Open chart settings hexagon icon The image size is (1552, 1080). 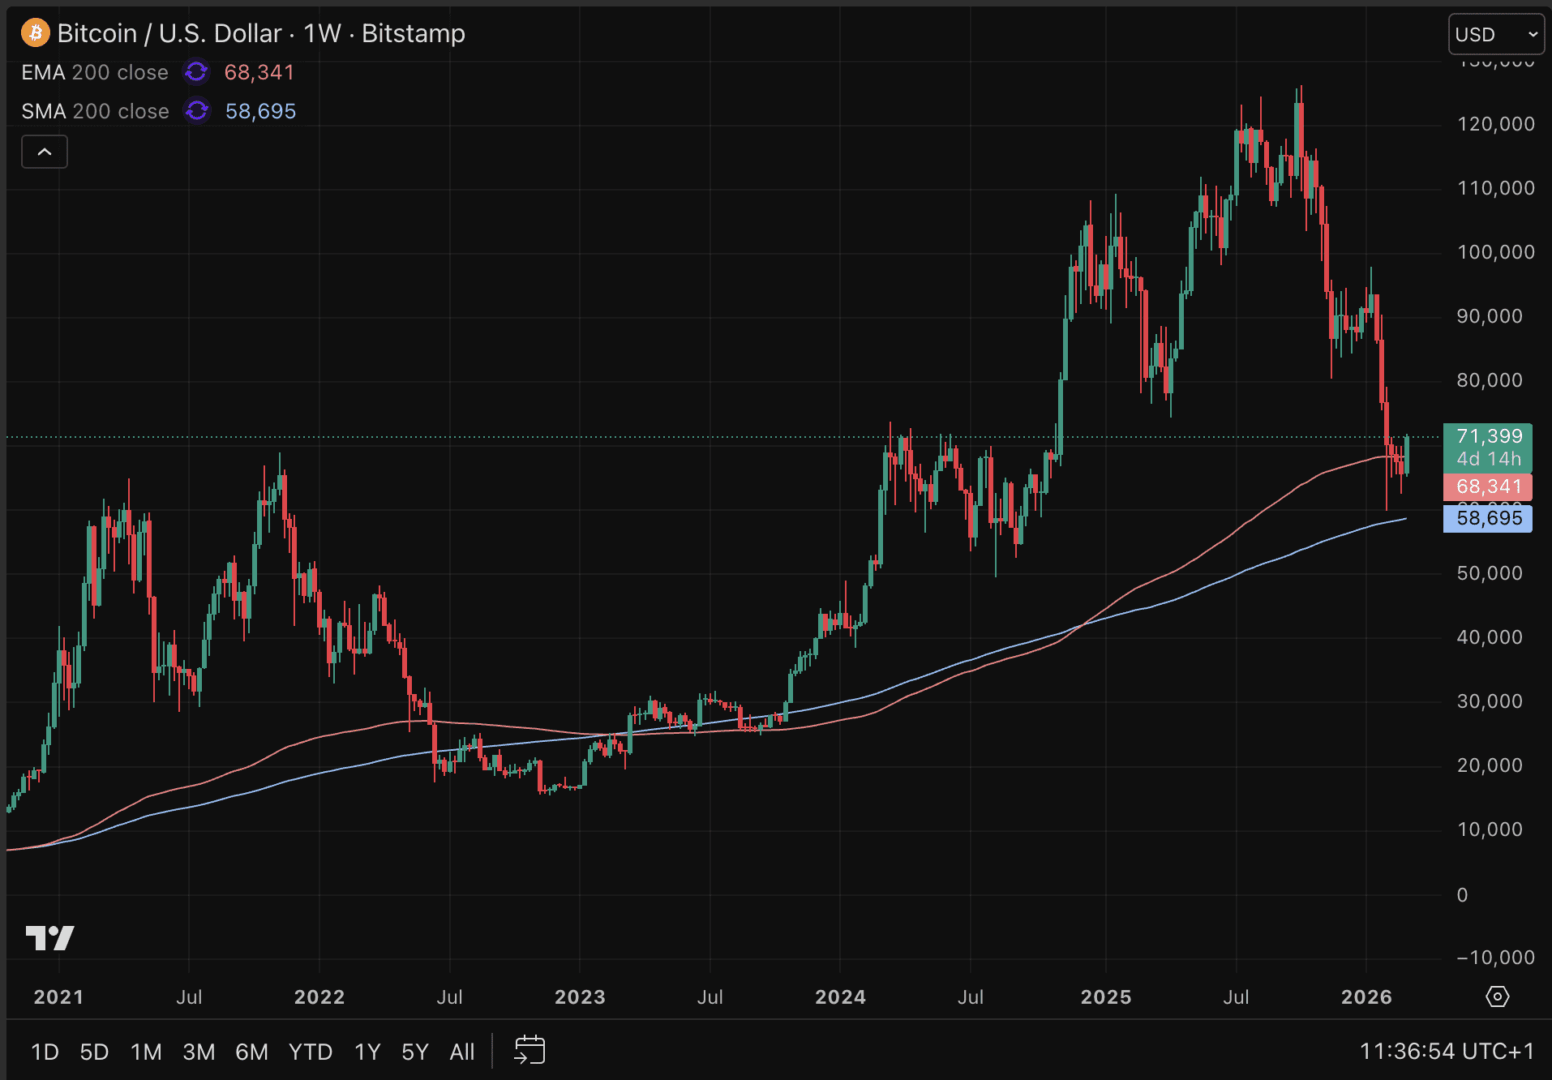[x=1497, y=996]
